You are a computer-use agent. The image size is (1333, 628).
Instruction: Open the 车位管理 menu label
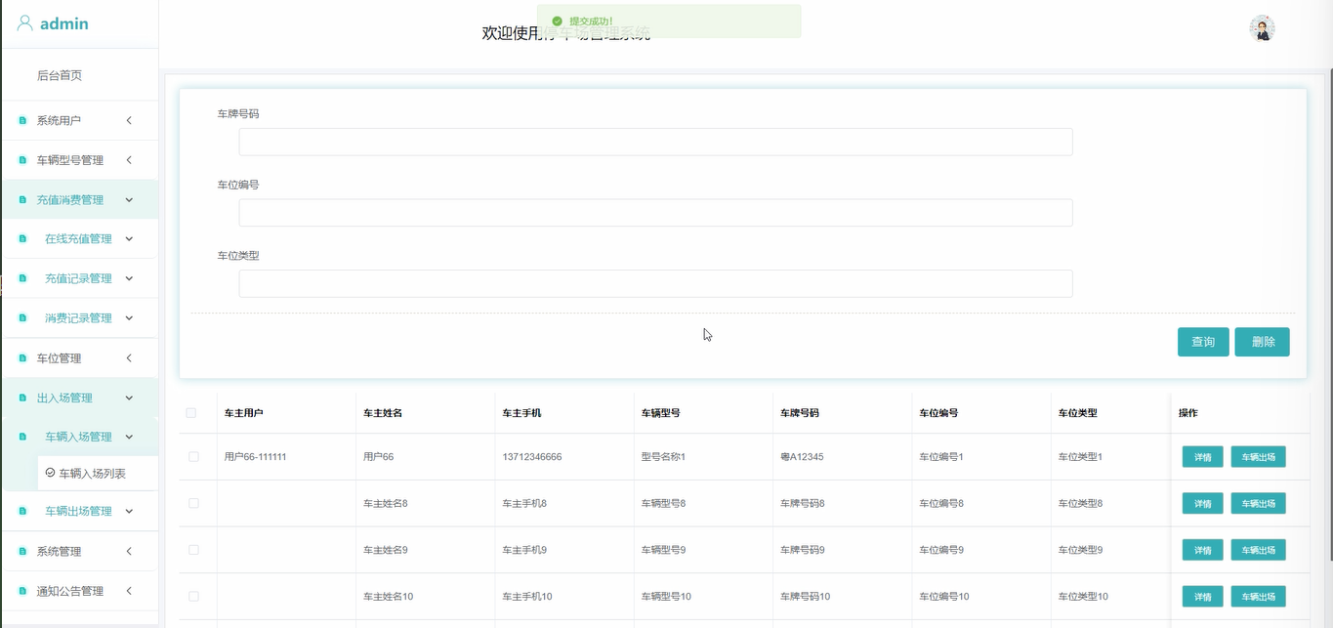(59, 358)
